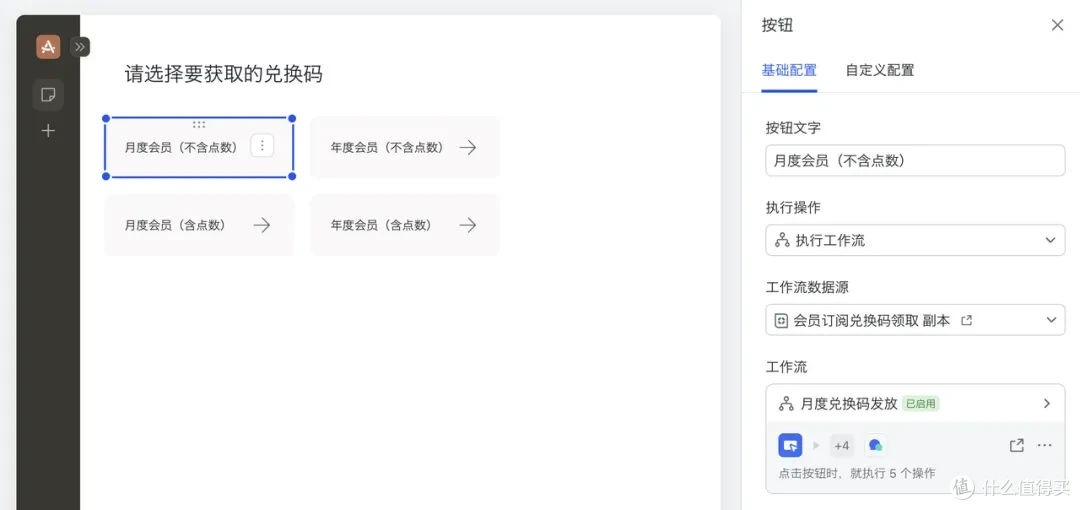Open the 执行操作 dropdown
The height and width of the screenshot is (510, 1080).
(915, 241)
